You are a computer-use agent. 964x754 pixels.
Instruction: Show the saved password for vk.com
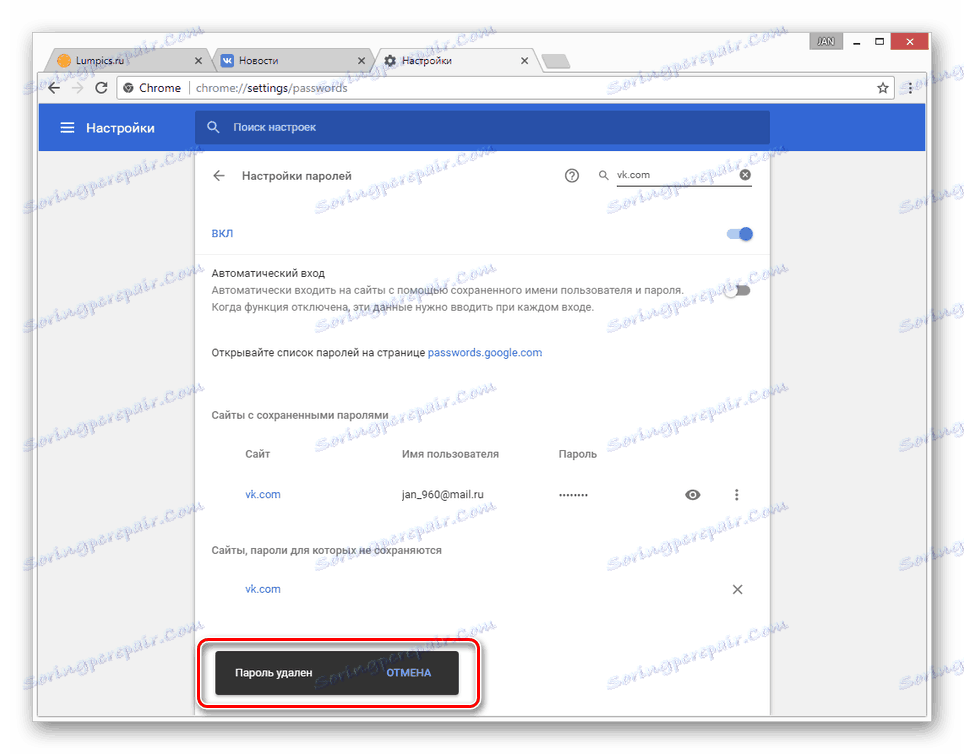[x=693, y=494]
